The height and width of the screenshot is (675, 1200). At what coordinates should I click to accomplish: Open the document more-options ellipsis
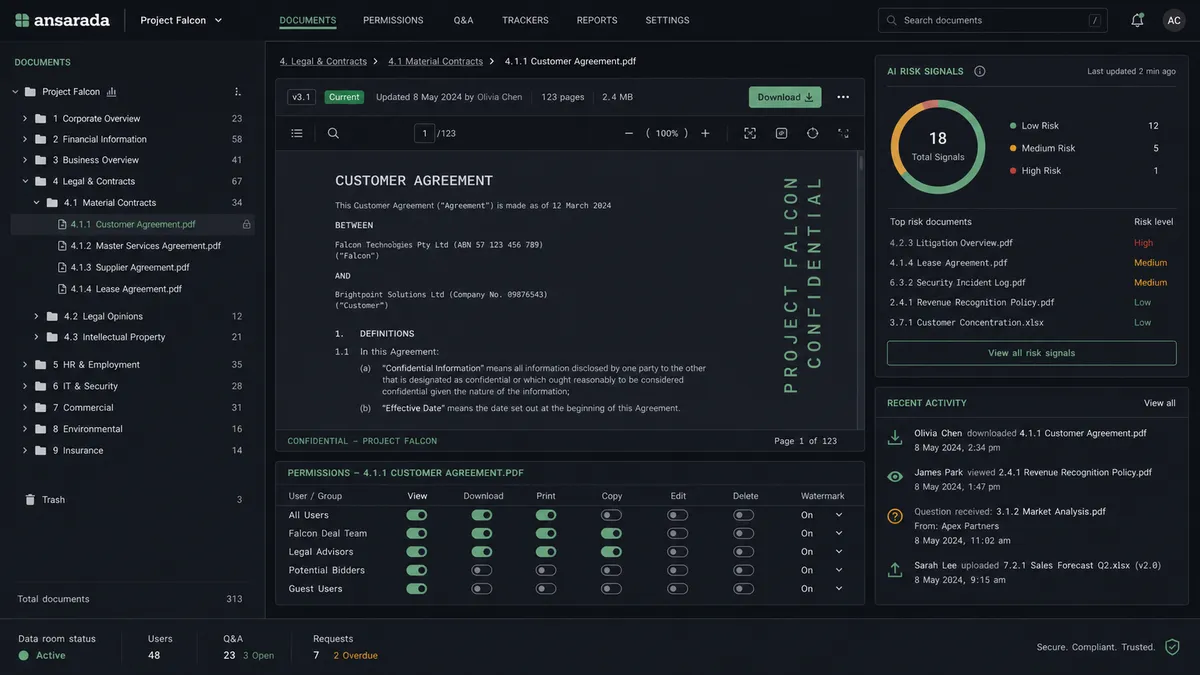(843, 97)
